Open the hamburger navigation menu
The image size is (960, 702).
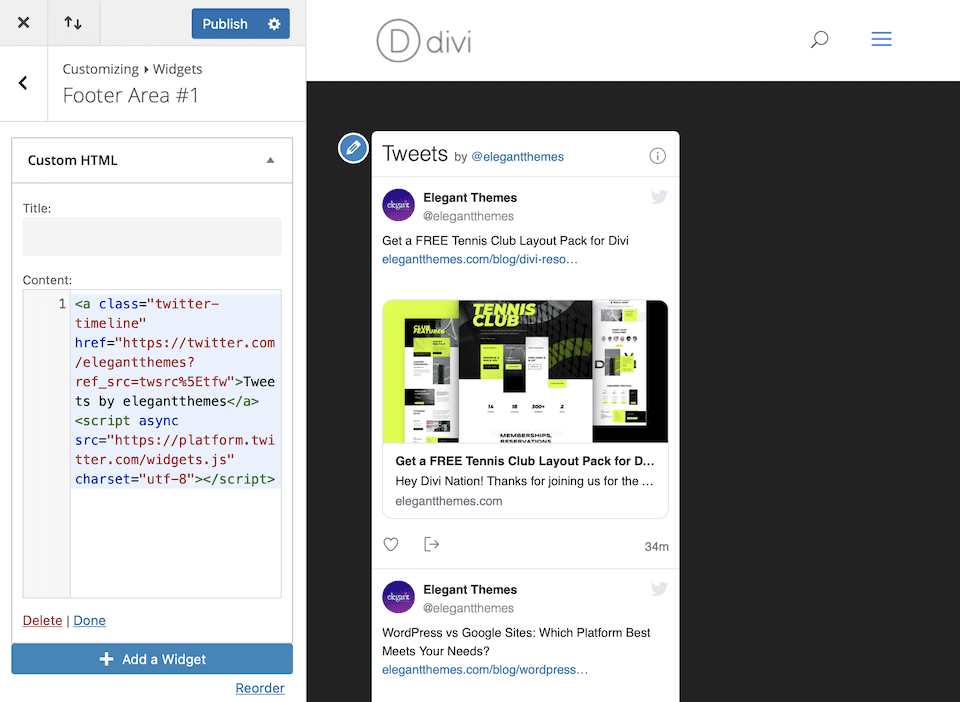pyautogui.click(x=881, y=39)
